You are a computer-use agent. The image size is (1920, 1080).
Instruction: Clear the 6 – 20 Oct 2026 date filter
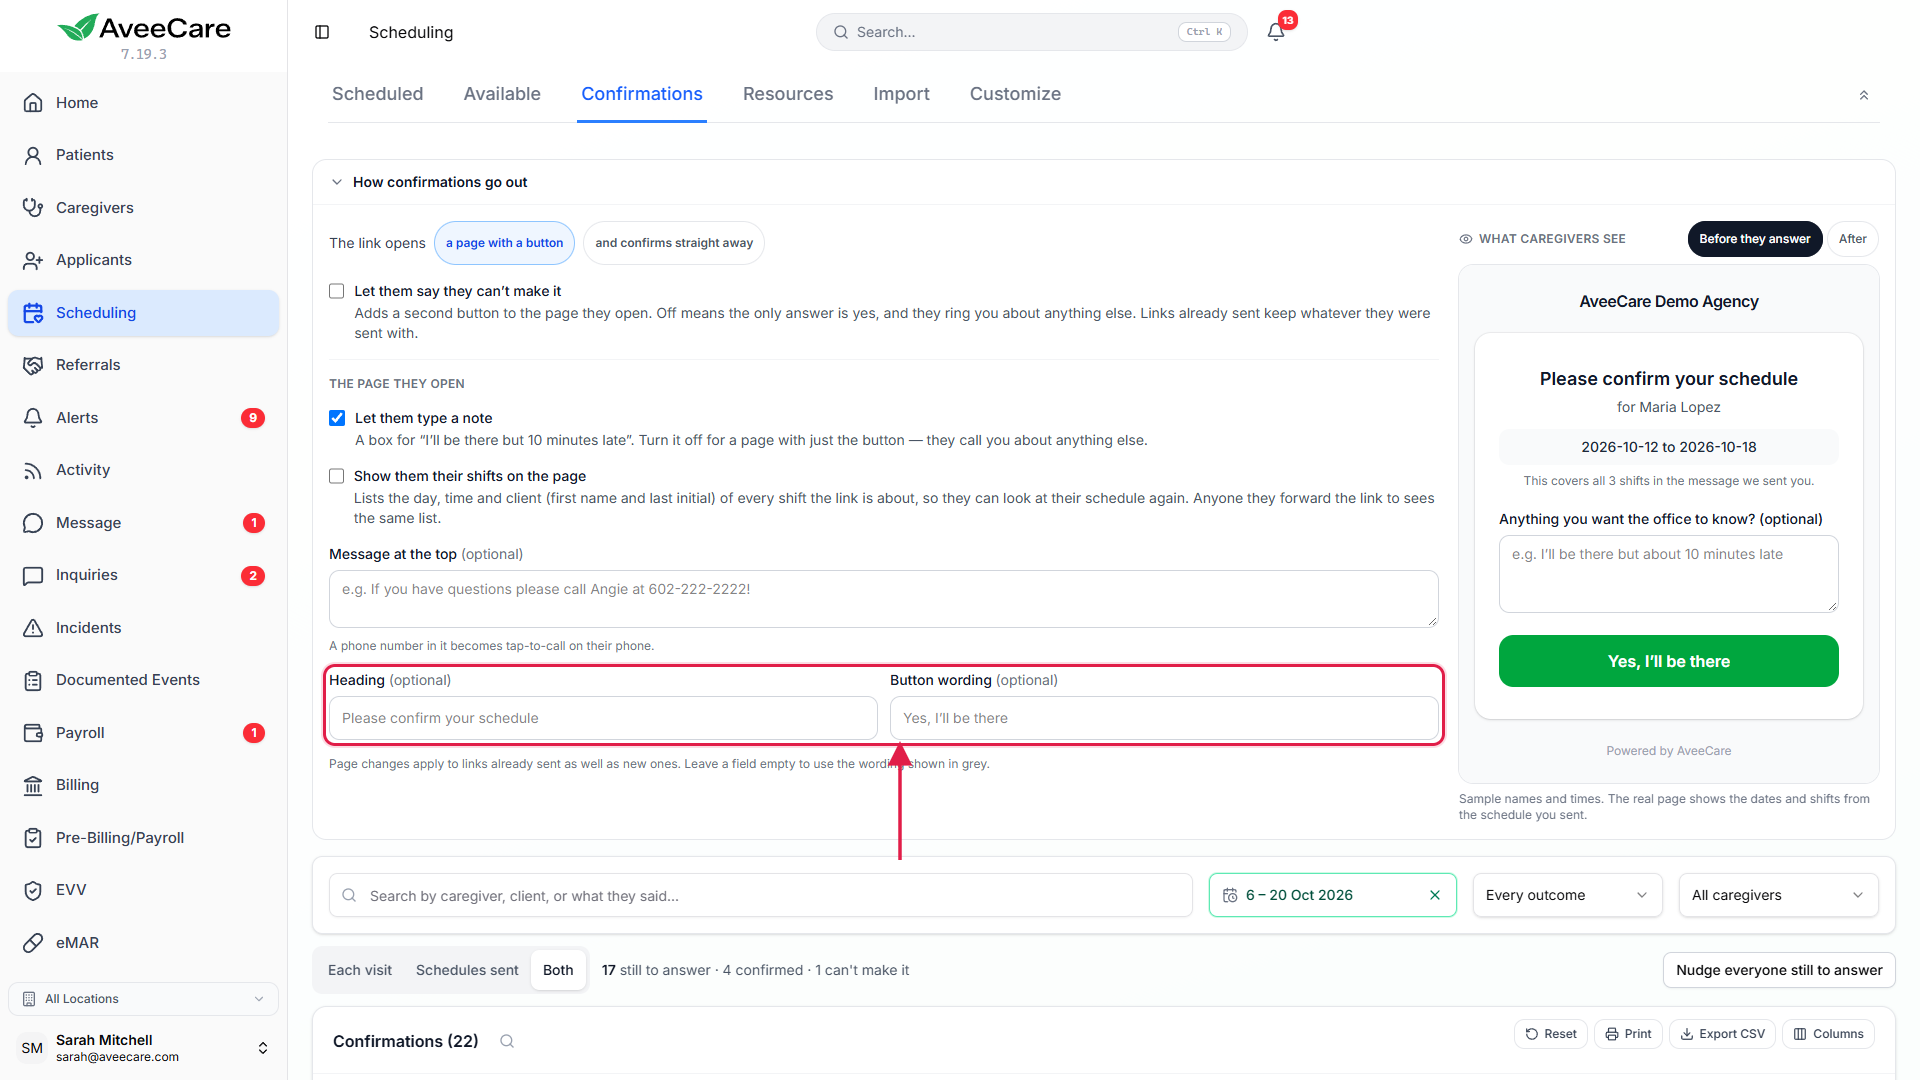[1435, 895]
